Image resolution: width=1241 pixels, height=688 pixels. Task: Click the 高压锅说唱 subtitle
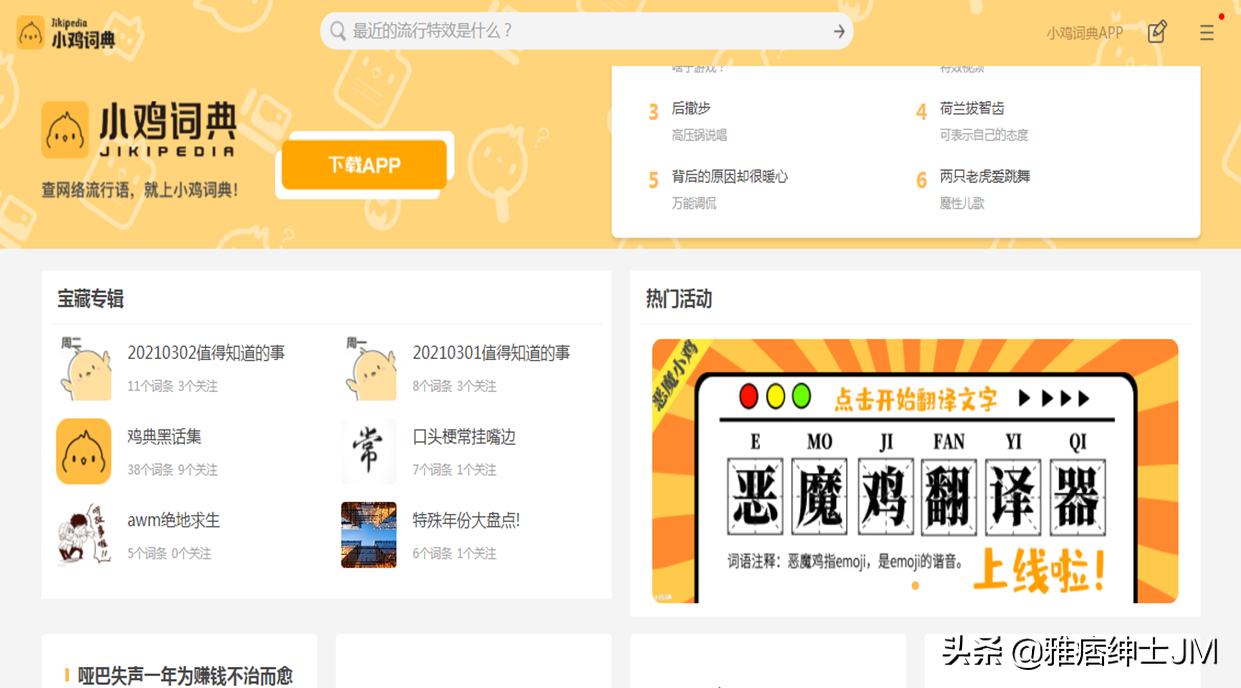pos(699,135)
